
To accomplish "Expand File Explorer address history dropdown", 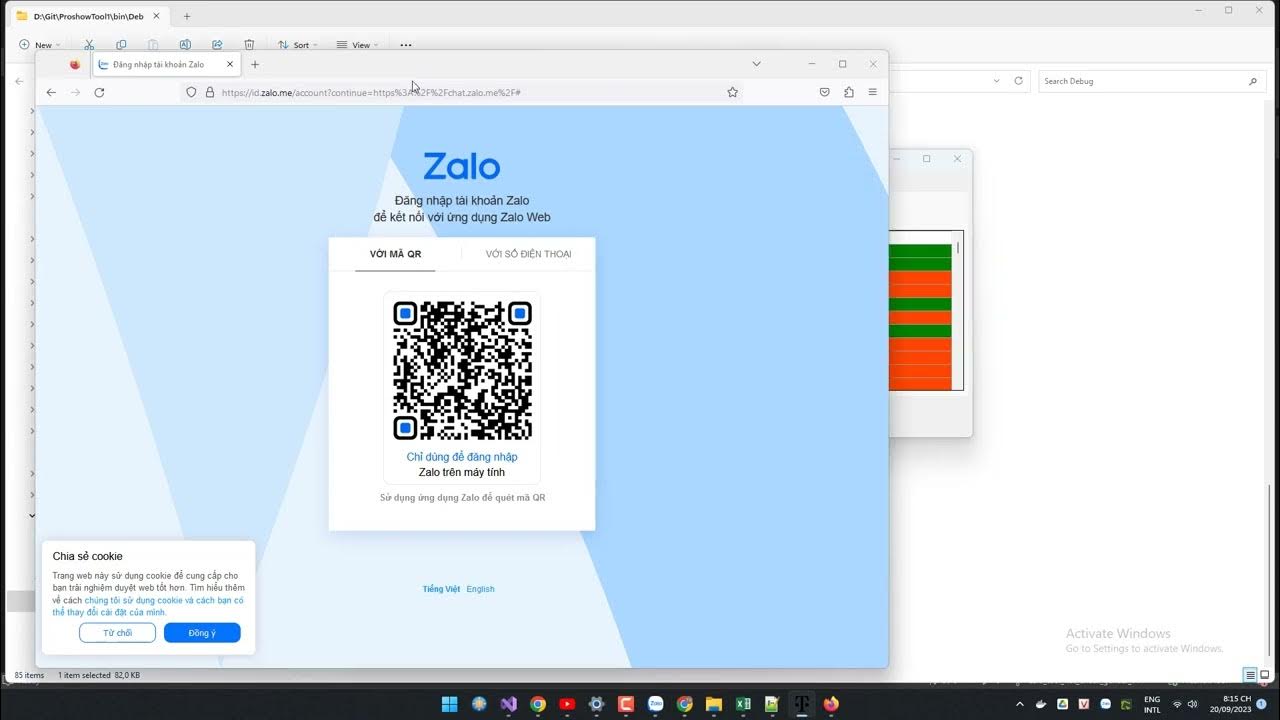I will 996,81.
